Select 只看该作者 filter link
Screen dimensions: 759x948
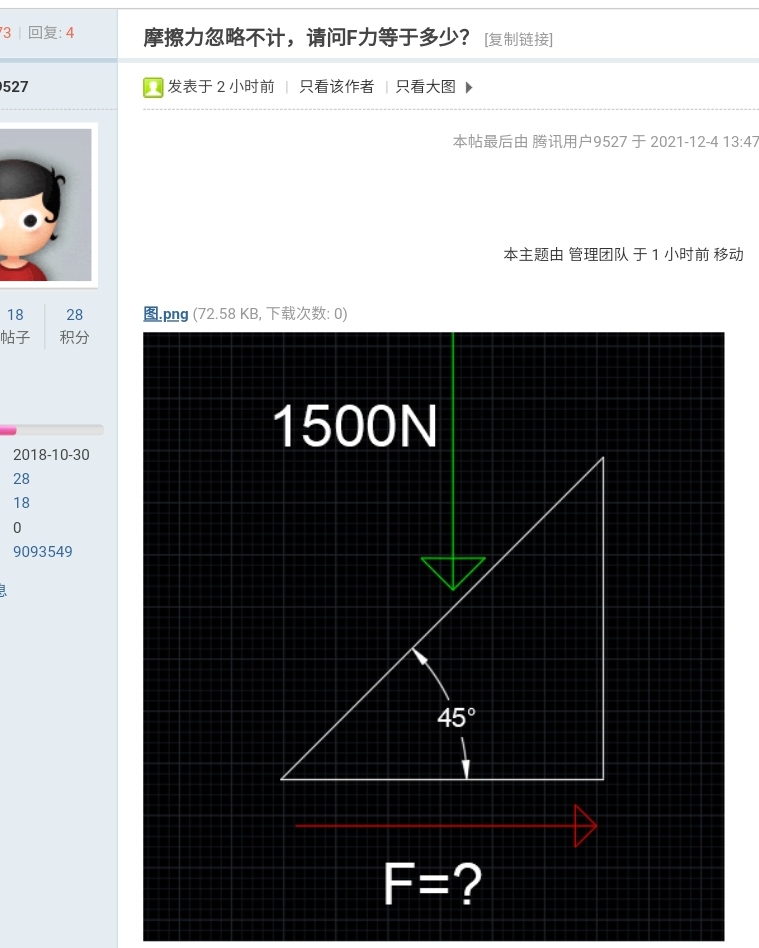point(337,87)
